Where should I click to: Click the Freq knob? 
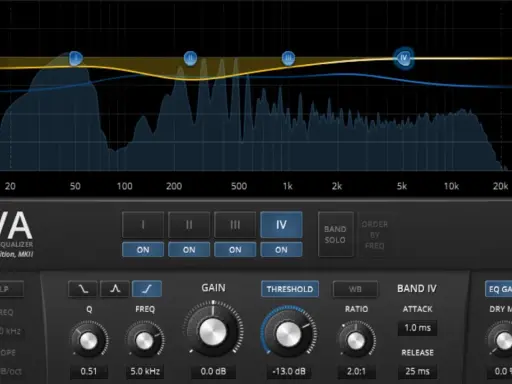[x=145, y=341]
